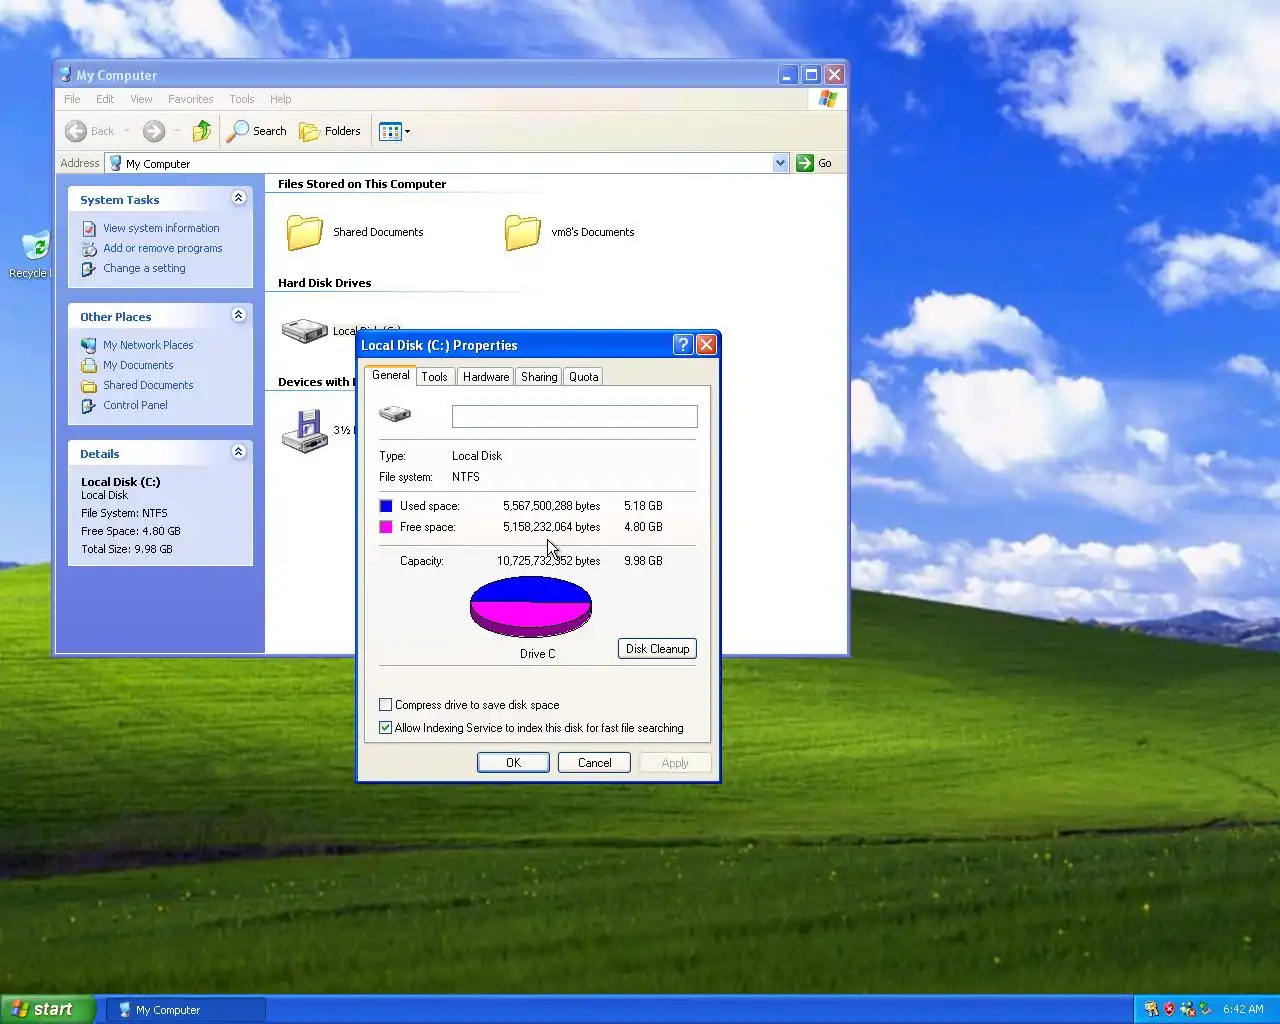Image resolution: width=1280 pixels, height=1024 pixels.
Task: Switch to the Tools tab in Properties
Action: pyautogui.click(x=434, y=377)
